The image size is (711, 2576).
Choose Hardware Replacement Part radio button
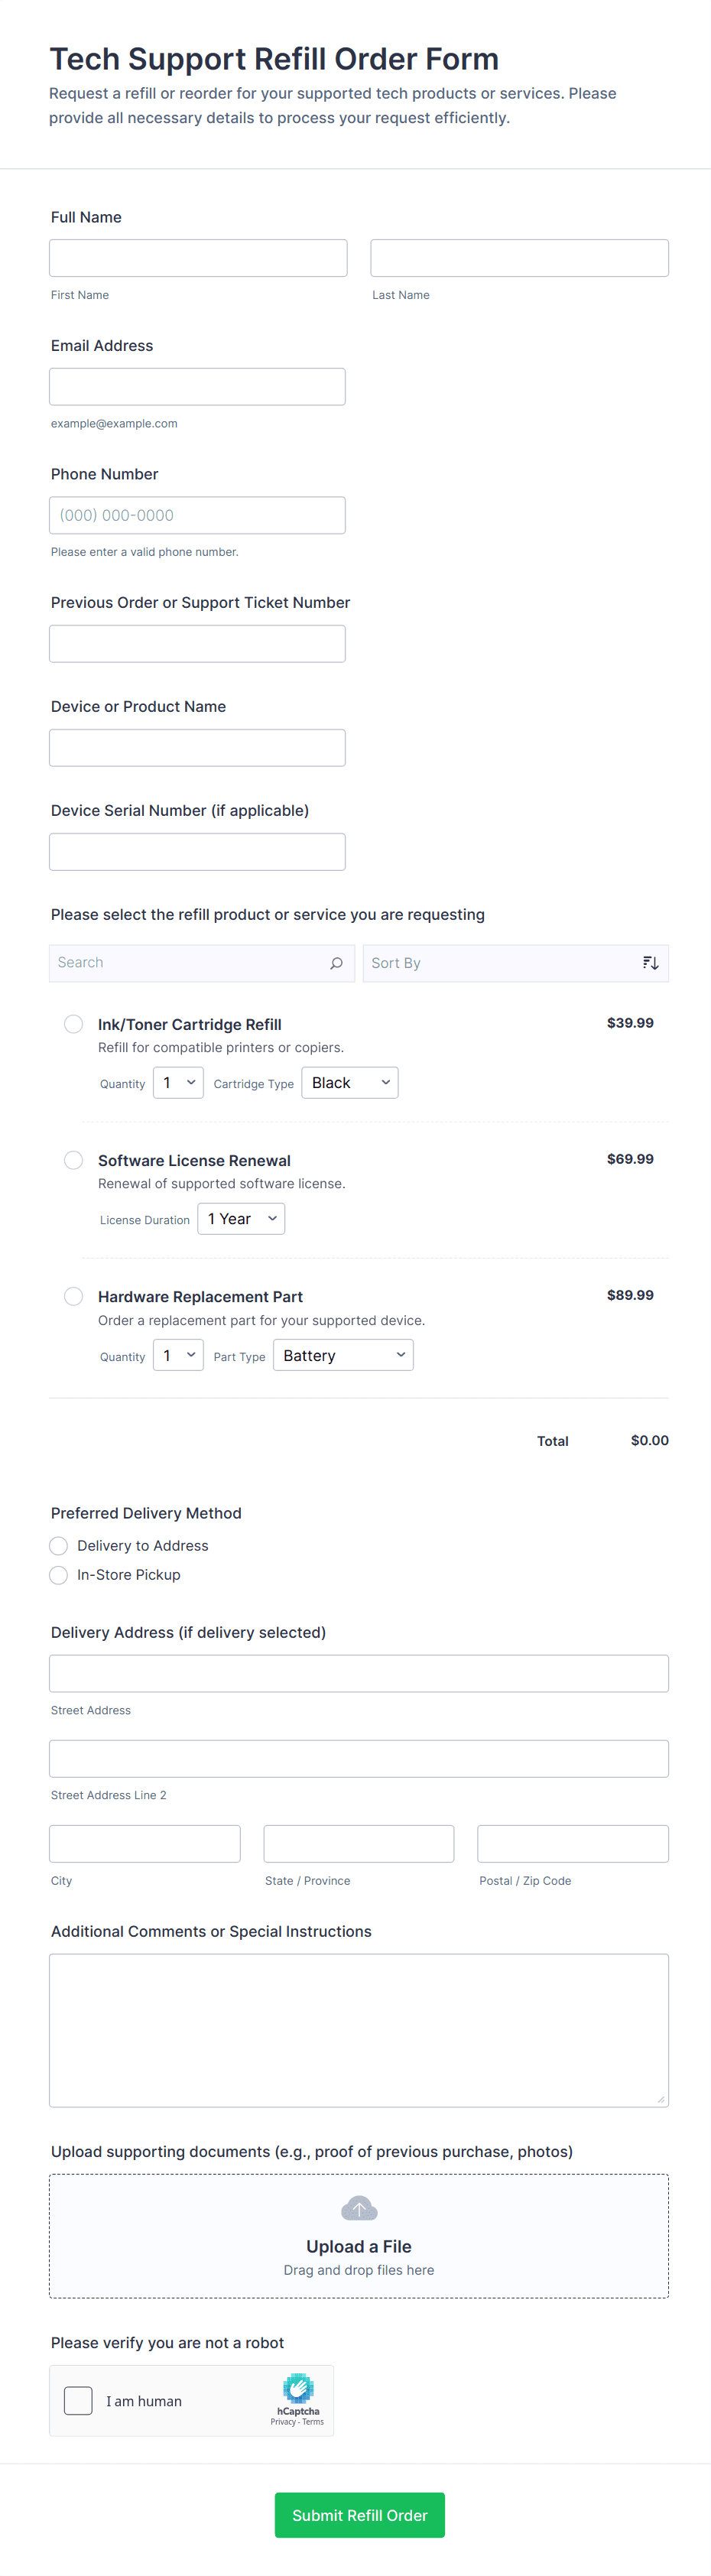point(74,1296)
